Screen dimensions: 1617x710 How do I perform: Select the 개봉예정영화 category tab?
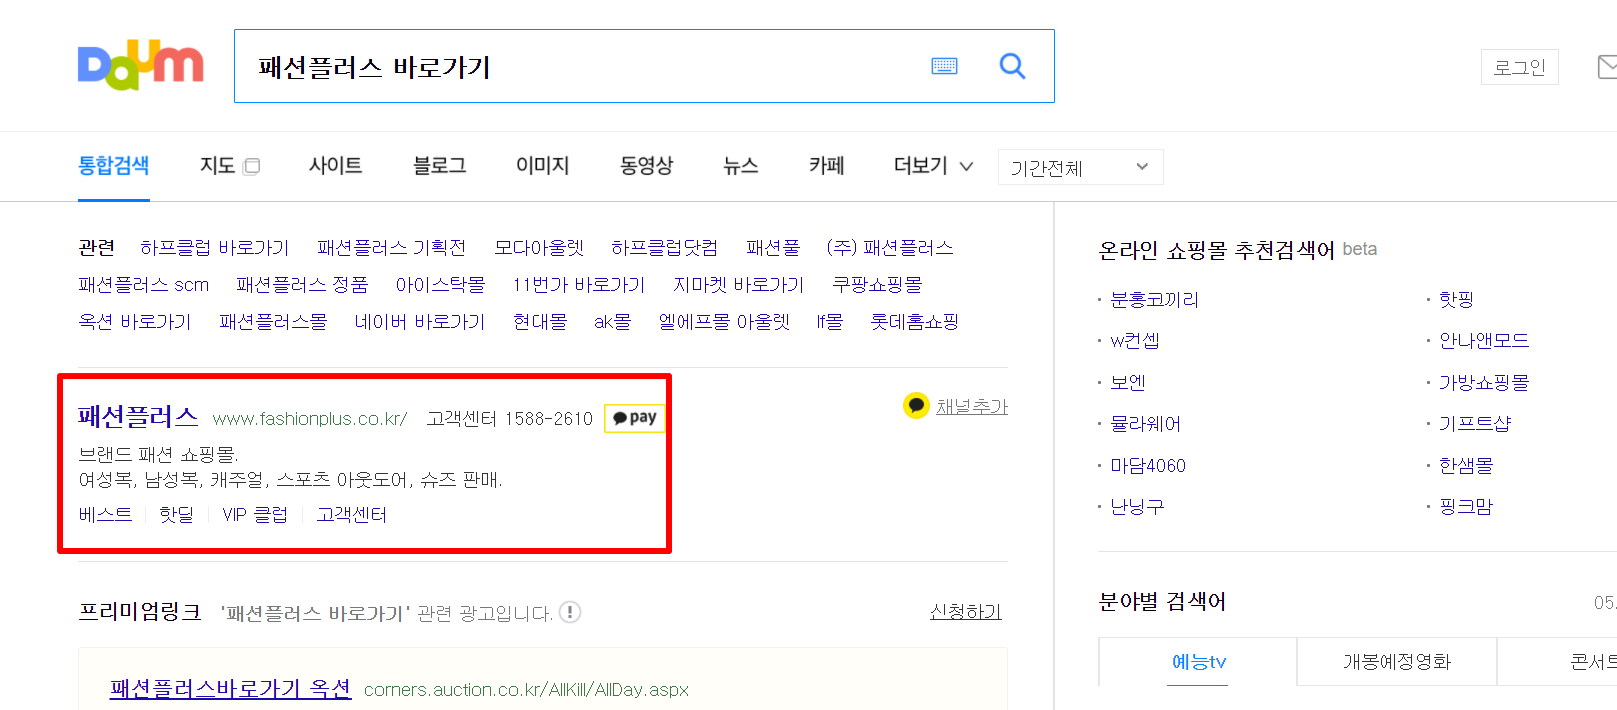(x=1396, y=661)
